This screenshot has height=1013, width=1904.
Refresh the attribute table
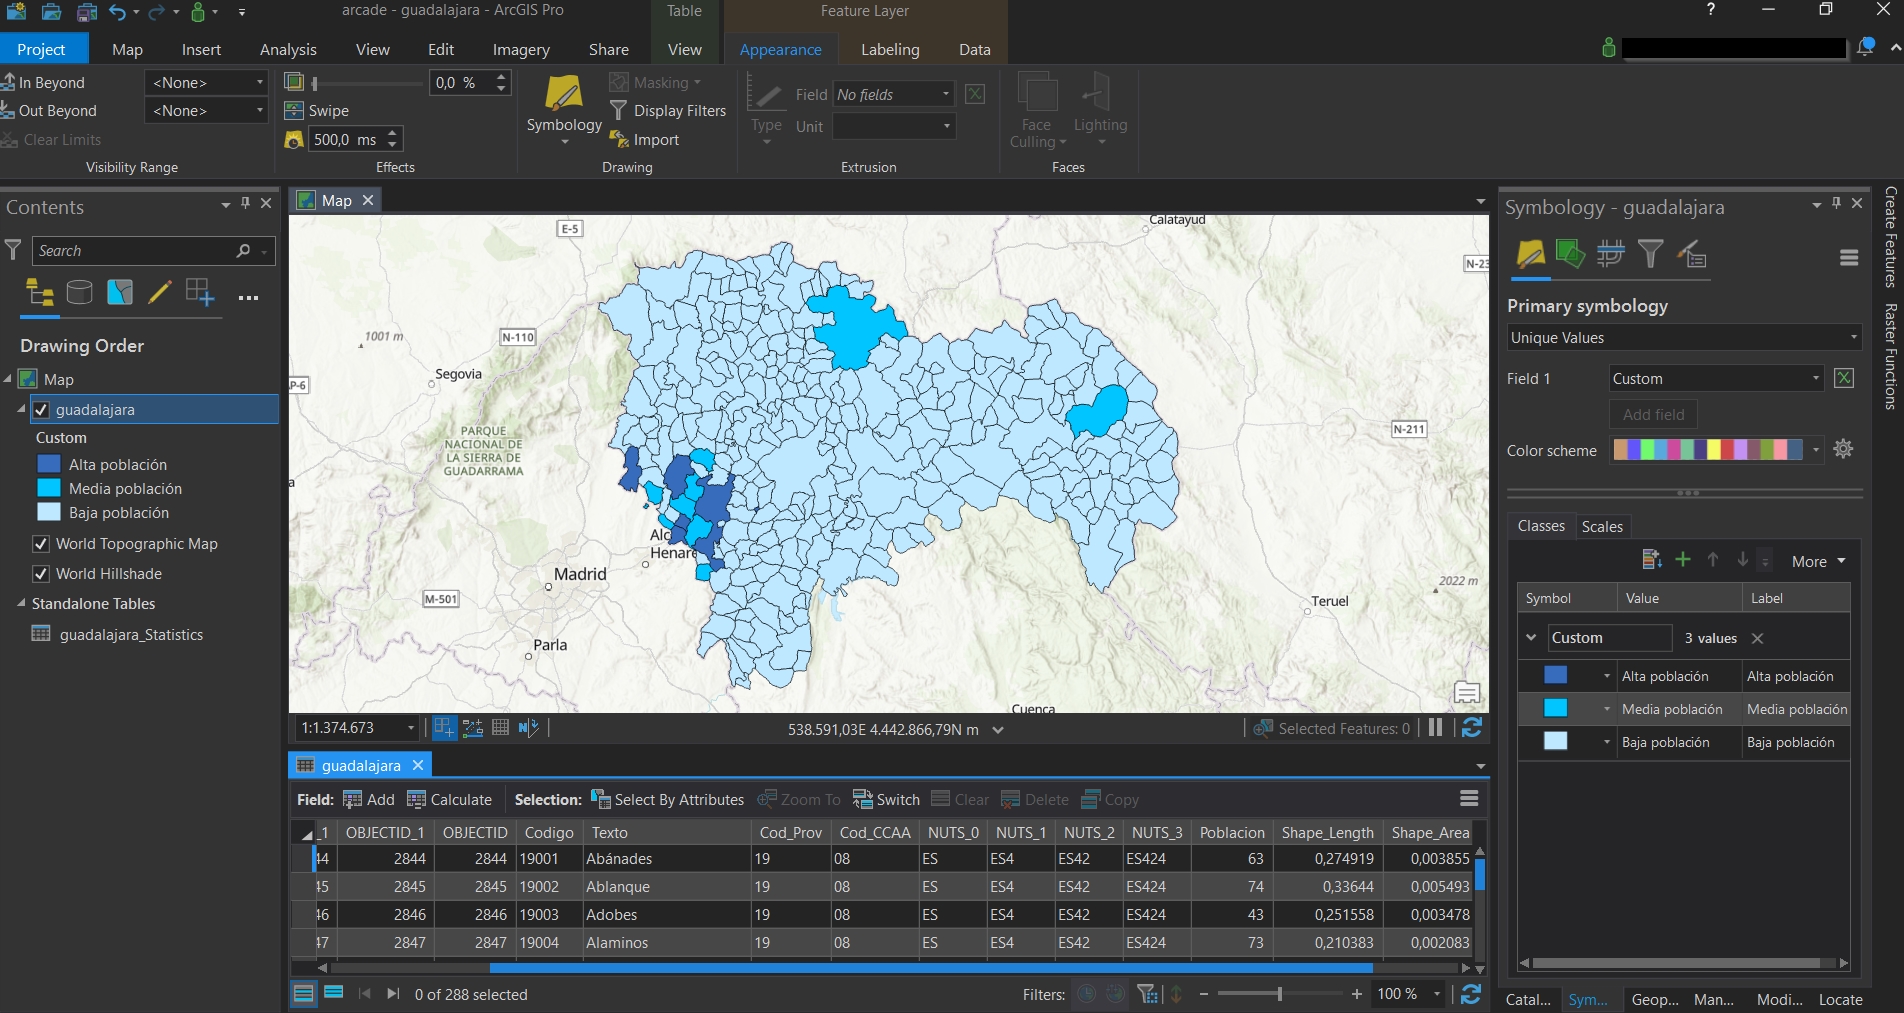click(1470, 994)
